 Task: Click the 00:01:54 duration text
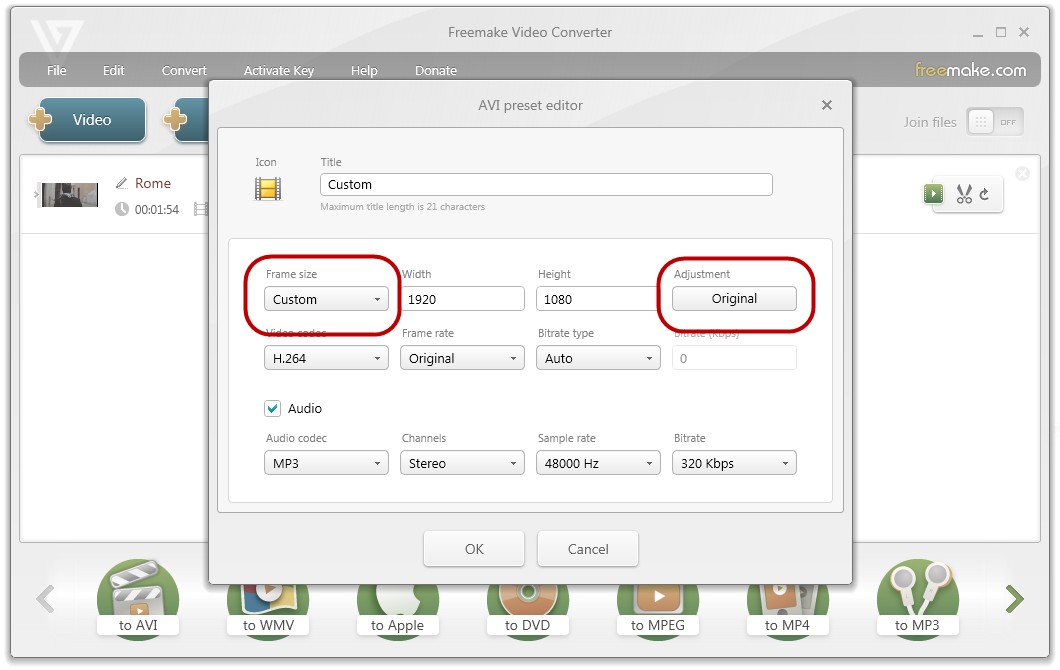tap(157, 210)
